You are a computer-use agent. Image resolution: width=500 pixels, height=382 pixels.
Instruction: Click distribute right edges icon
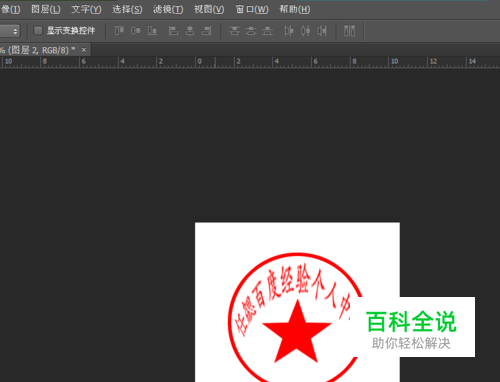(322, 31)
